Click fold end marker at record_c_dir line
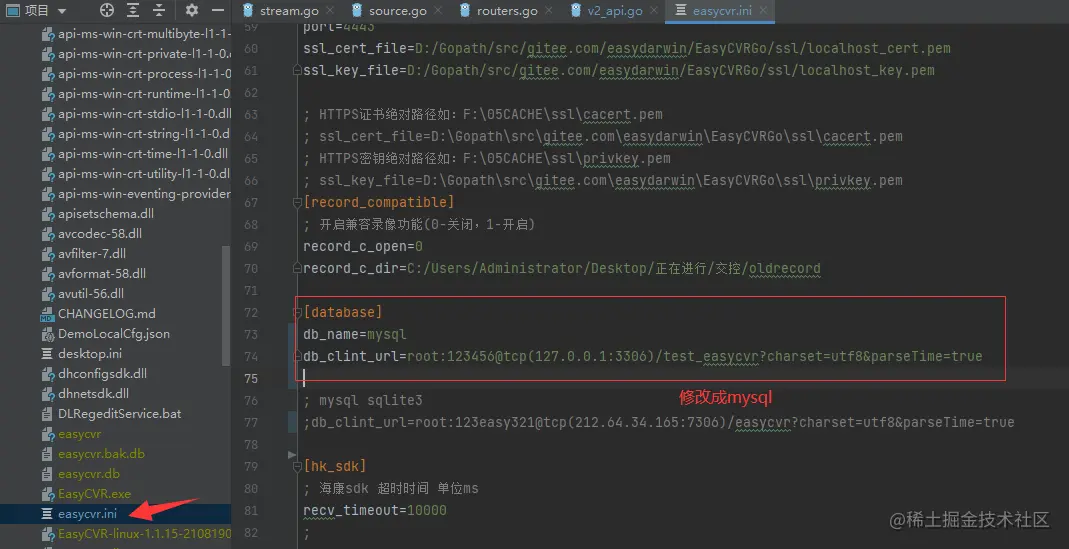This screenshot has height=549, width=1069. (x=297, y=269)
